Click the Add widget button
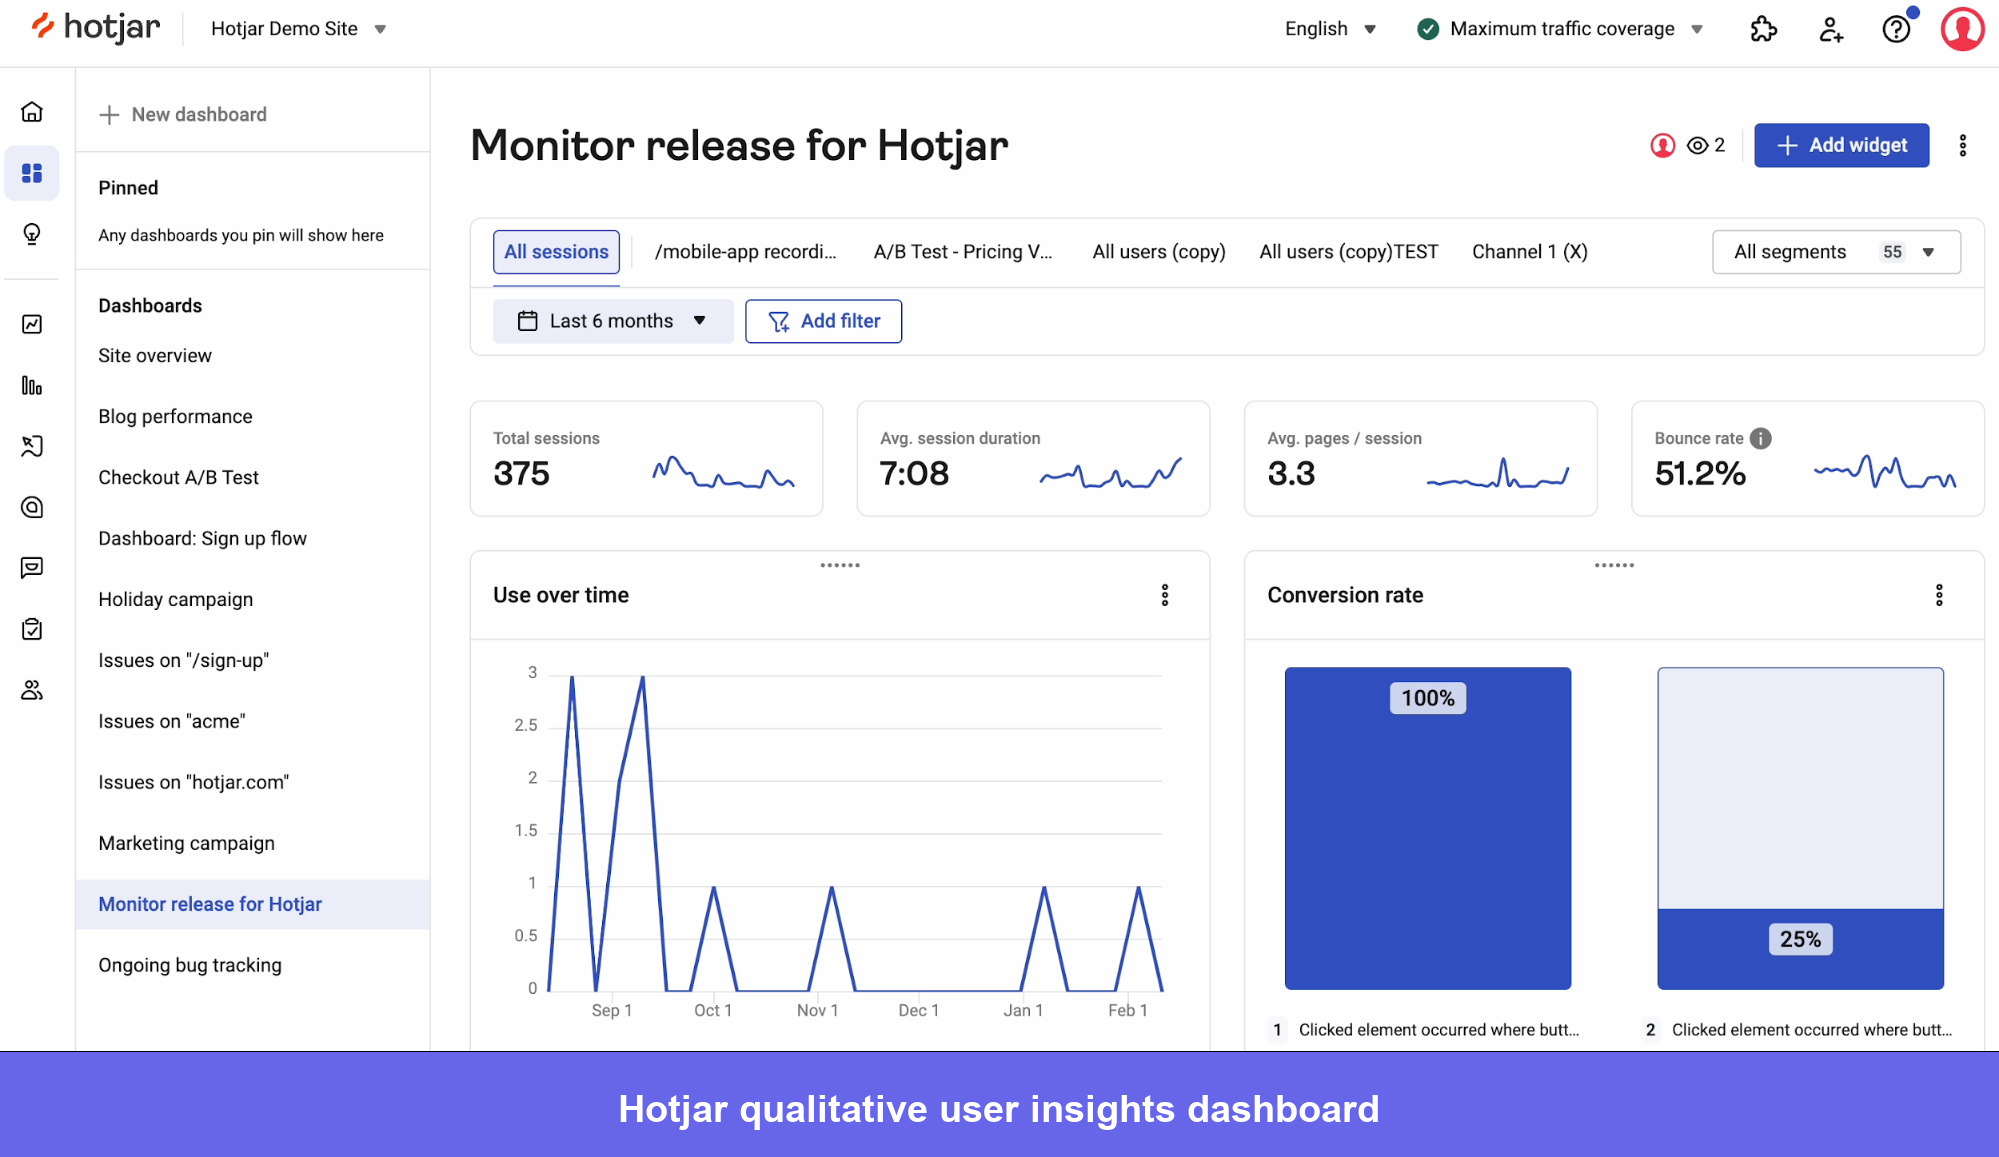The image size is (1999, 1157). tap(1840, 145)
